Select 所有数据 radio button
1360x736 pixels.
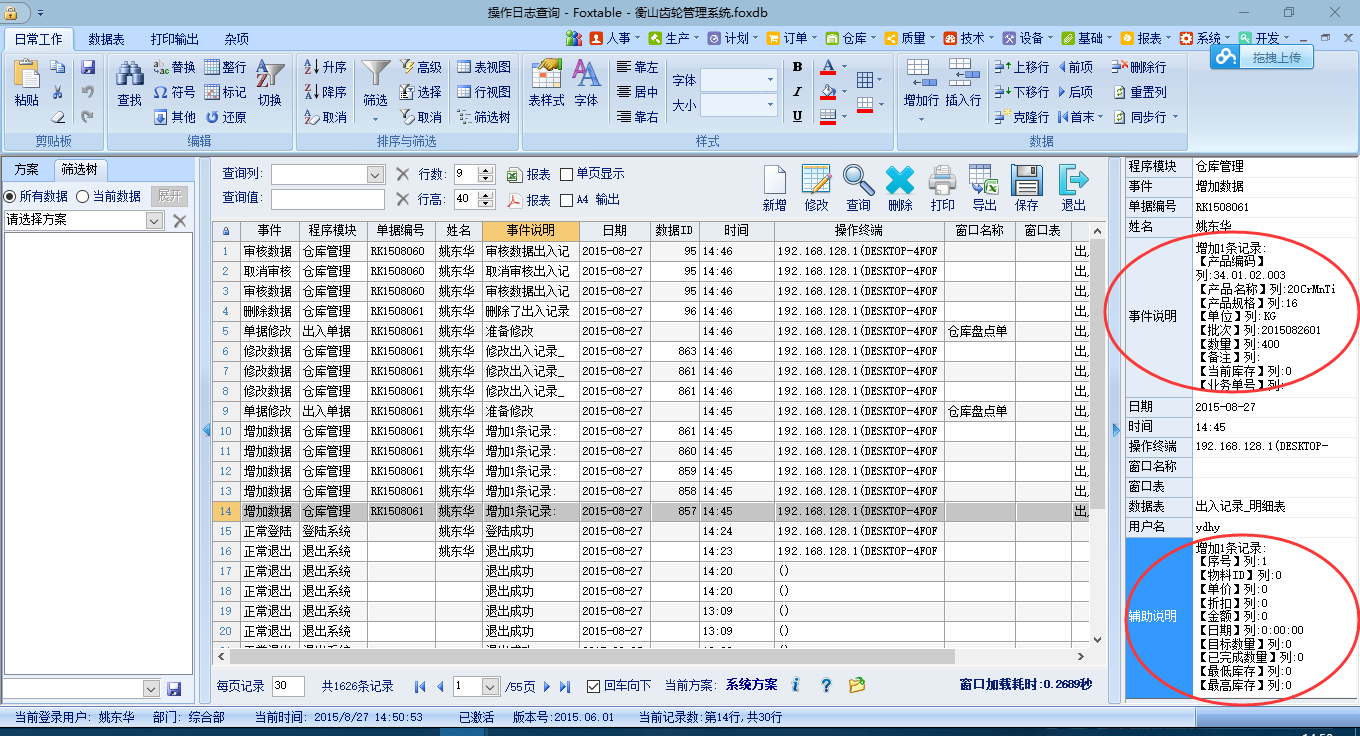tap(11, 196)
